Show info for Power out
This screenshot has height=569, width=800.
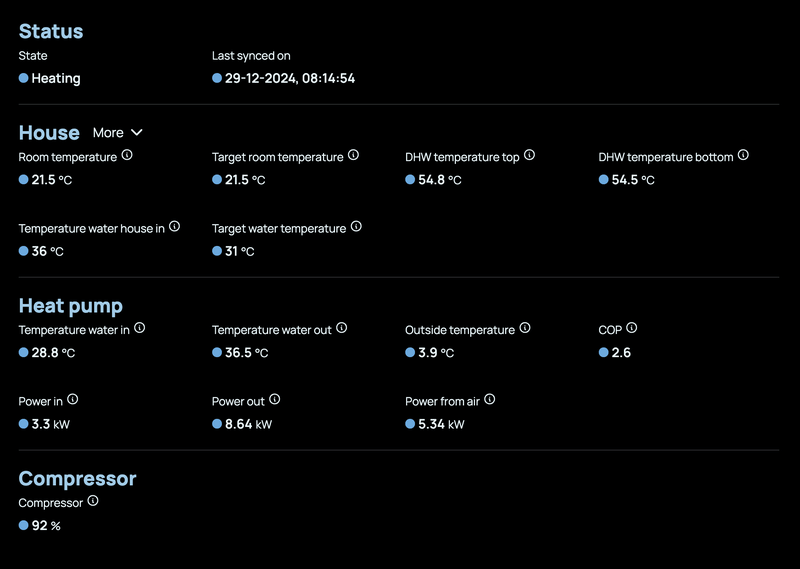(x=275, y=400)
